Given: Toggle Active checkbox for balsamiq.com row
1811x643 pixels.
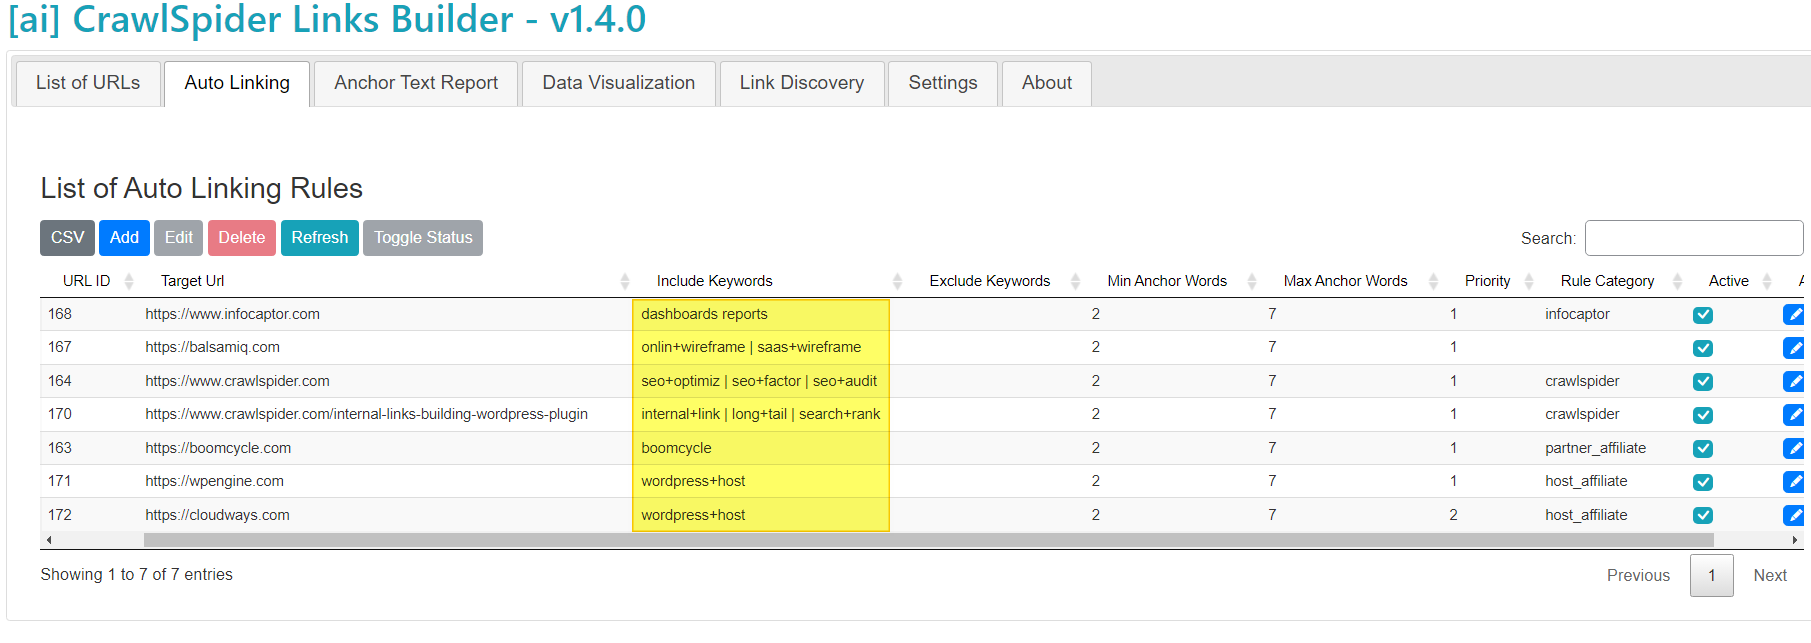Looking at the screenshot, I should [x=1703, y=348].
